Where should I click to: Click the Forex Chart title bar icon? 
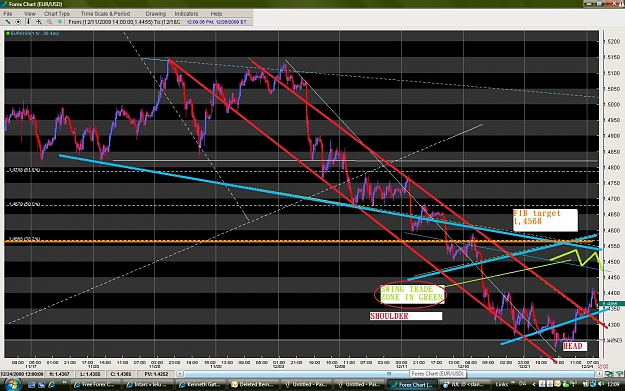pos(4,4)
